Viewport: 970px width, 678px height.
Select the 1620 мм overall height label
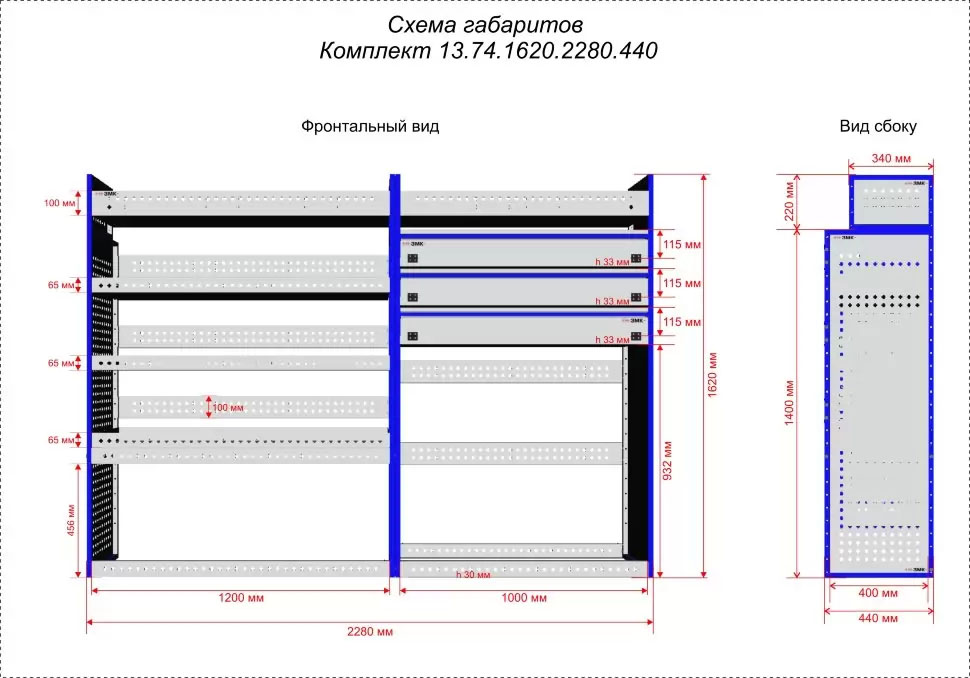point(713,377)
